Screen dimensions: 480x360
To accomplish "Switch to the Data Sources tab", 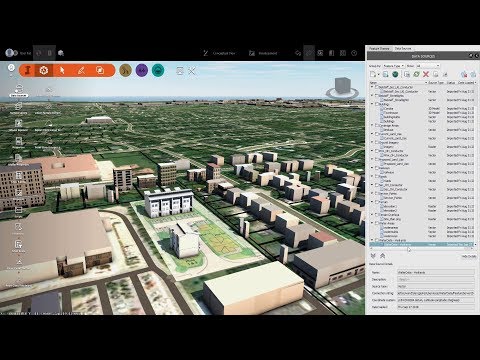I will (x=403, y=49).
